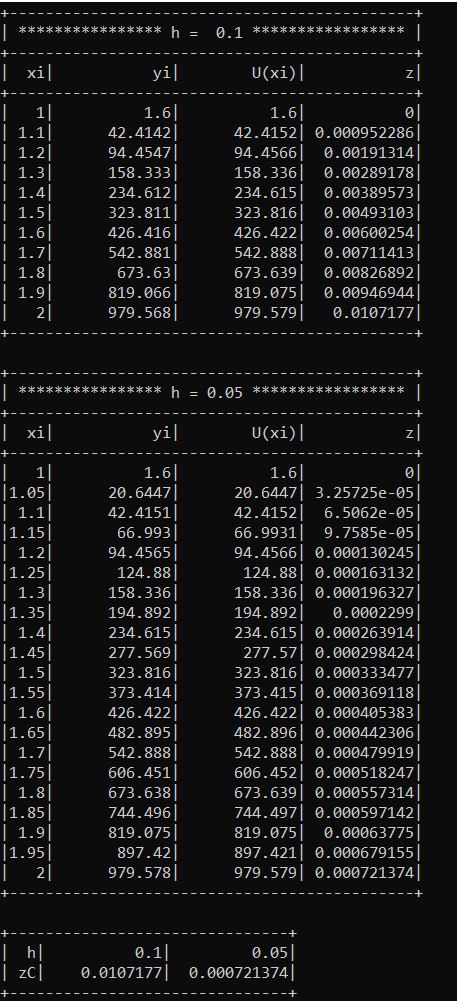Screen dimensions: 457x1001
Task: Select the z value 3.25725e-05
Action: (x=365, y=493)
